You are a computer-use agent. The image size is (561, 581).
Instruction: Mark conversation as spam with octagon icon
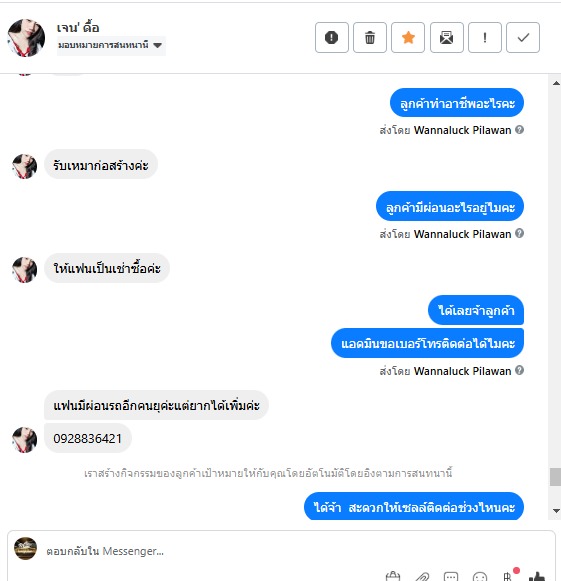(x=332, y=37)
